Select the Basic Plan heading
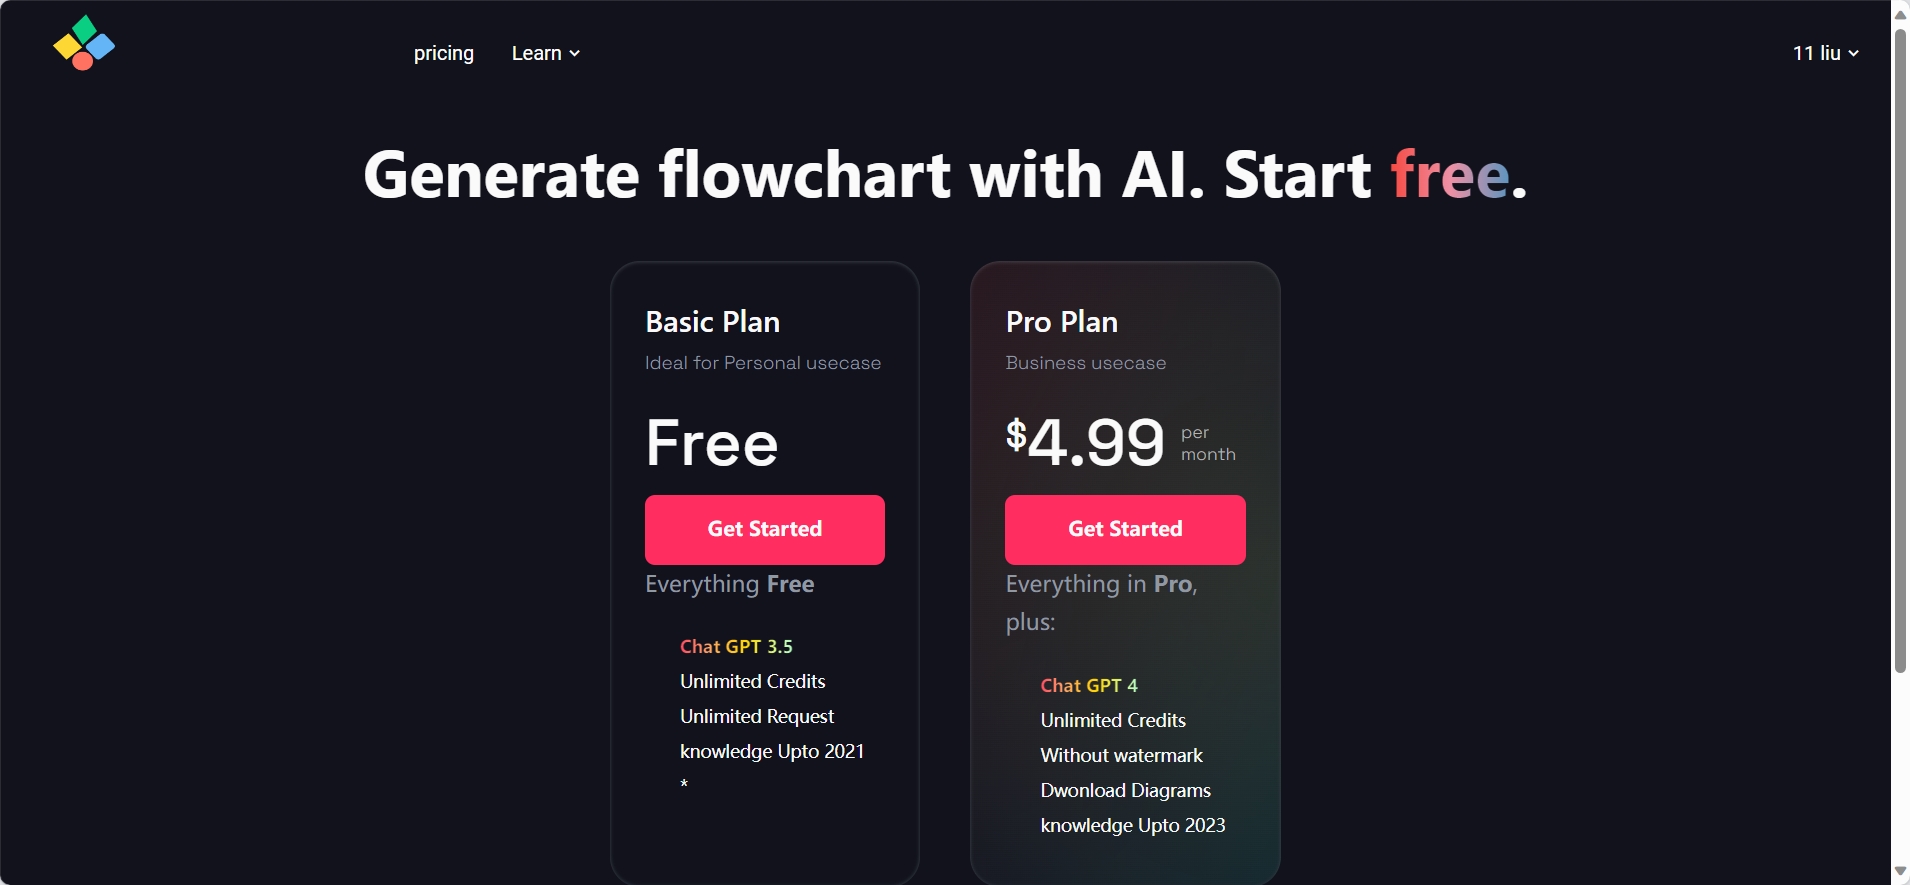Screen dimensions: 1910x885 (712, 322)
